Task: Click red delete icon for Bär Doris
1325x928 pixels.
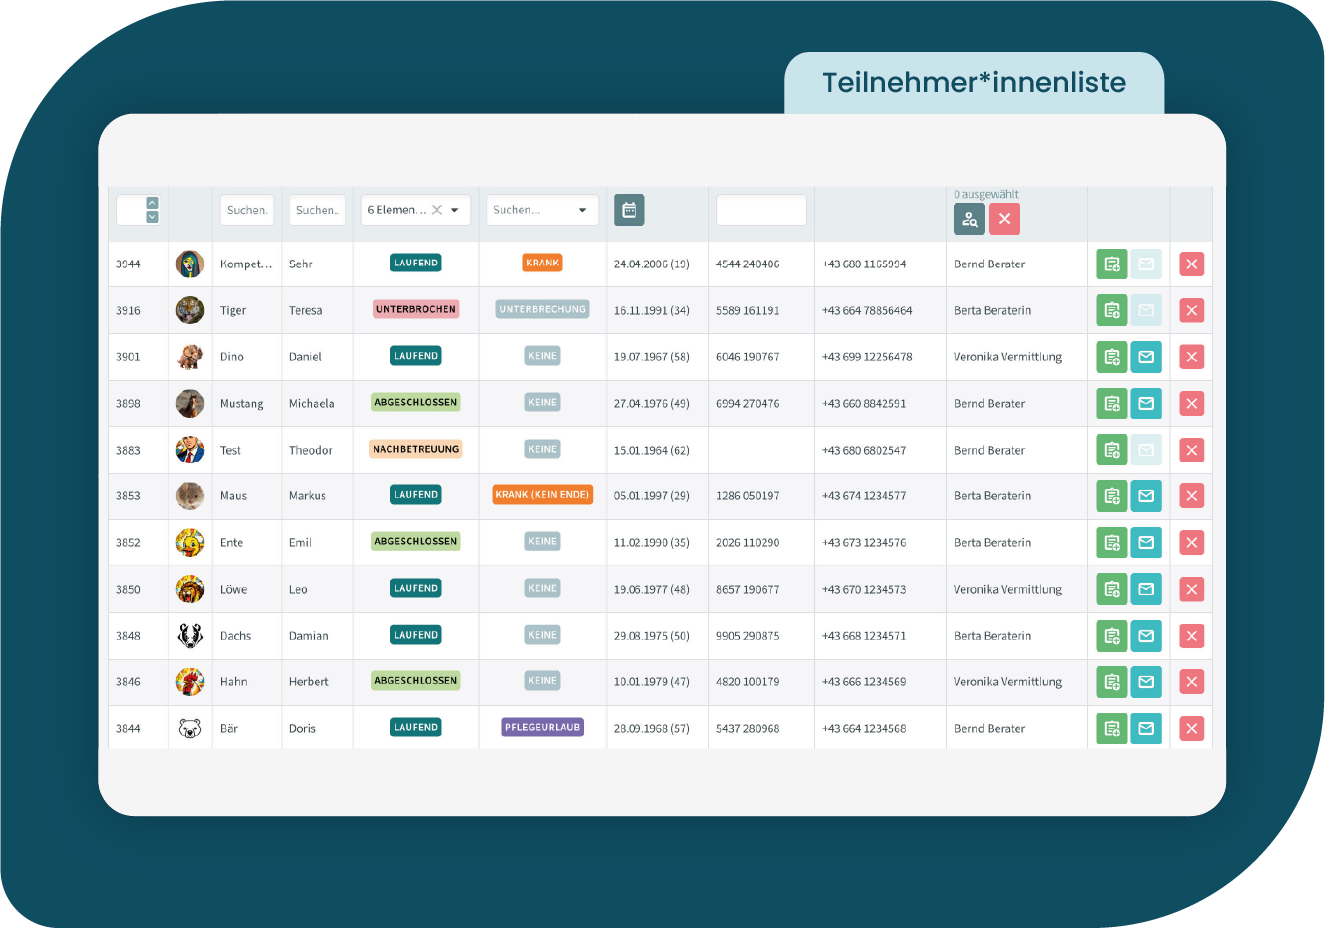Action: click(x=1191, y=729)
